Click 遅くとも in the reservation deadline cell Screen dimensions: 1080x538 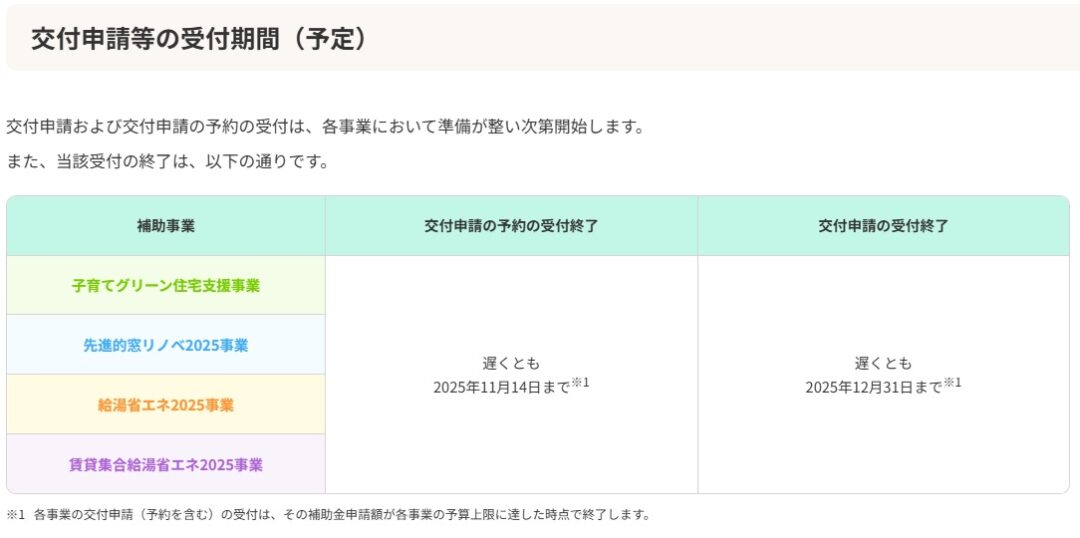[511, 363]
